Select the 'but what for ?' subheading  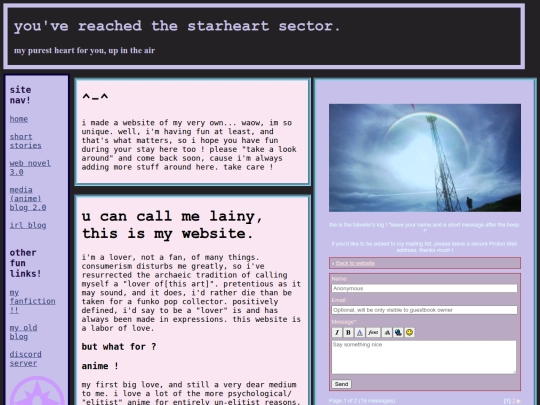click(119, 346)
